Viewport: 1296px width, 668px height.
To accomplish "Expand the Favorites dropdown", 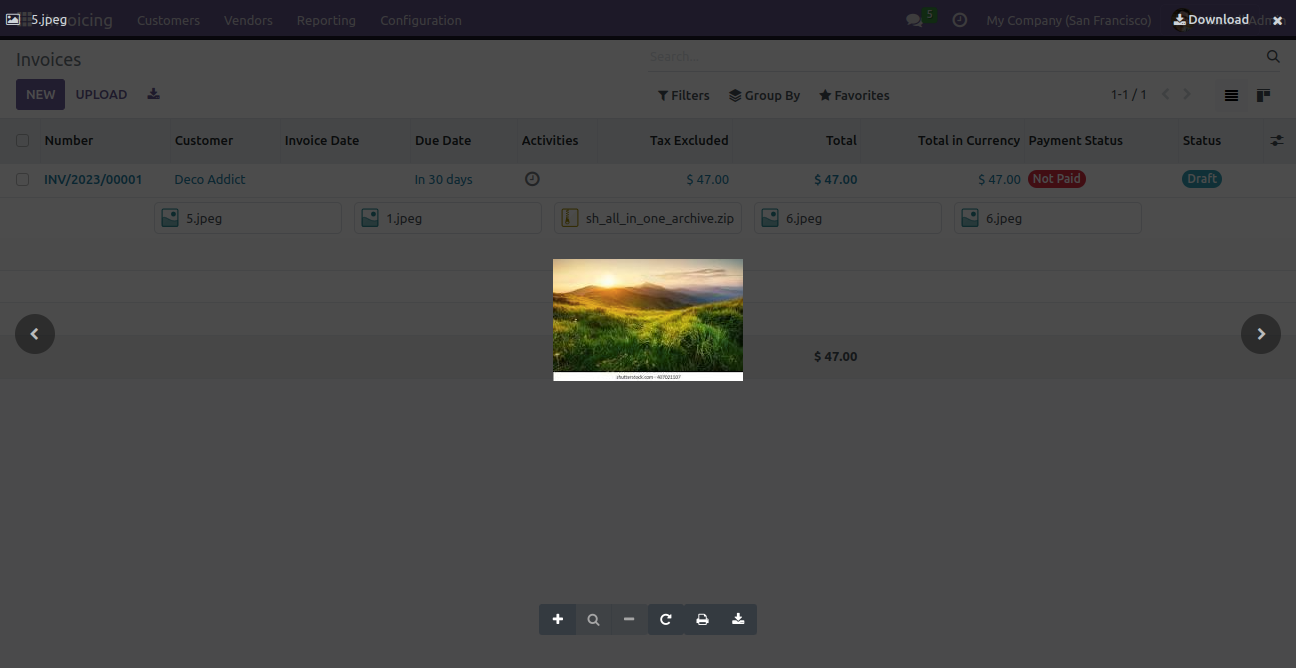I will tap(854, 96).
